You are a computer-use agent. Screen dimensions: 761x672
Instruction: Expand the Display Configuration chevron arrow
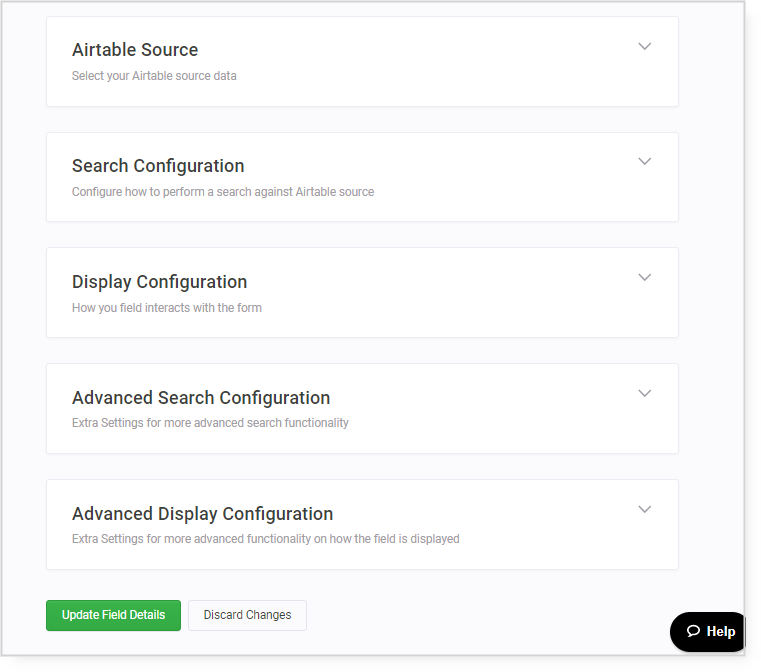pyautogui.click(x=645, y=278)
